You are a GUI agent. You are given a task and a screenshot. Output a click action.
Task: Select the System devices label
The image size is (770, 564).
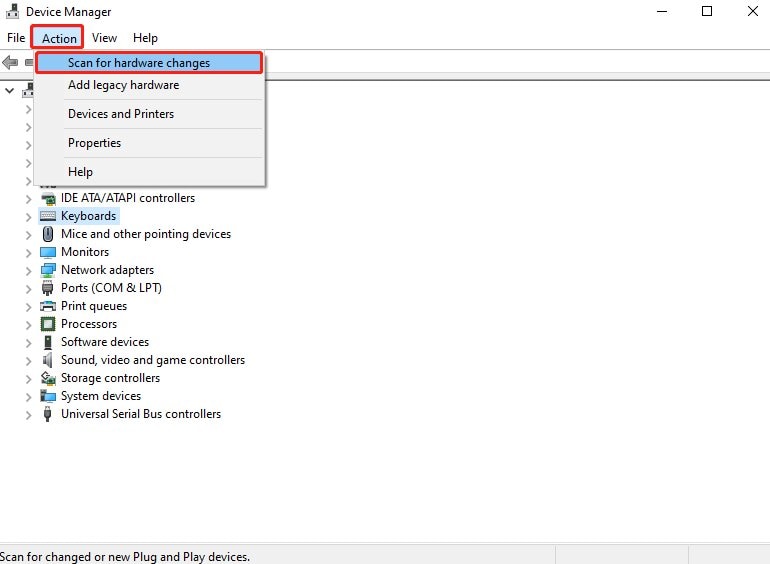click(101, 396)
